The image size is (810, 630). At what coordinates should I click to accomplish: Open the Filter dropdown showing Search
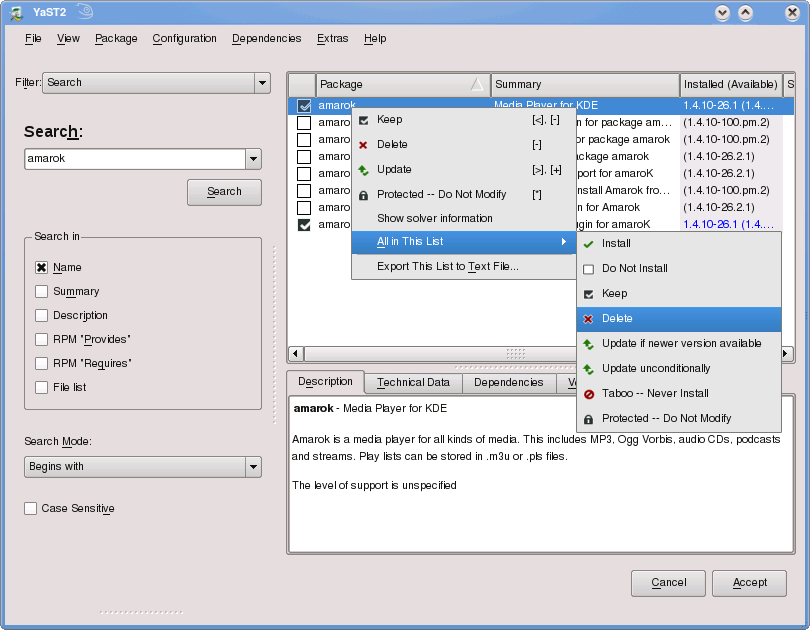click(x=157, y=83)
